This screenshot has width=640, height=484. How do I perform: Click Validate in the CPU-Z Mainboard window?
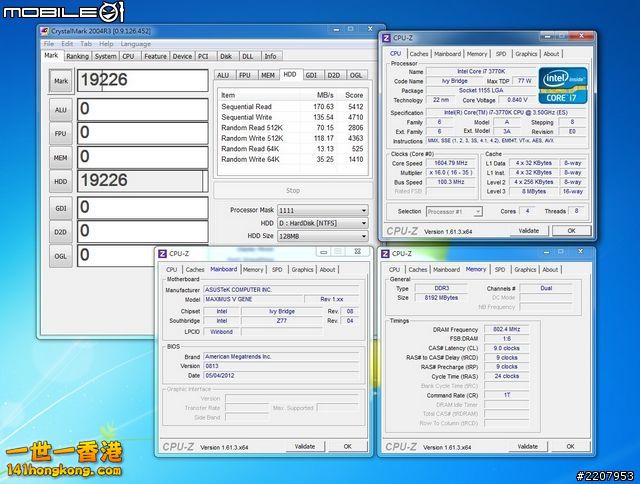[304, 446]
